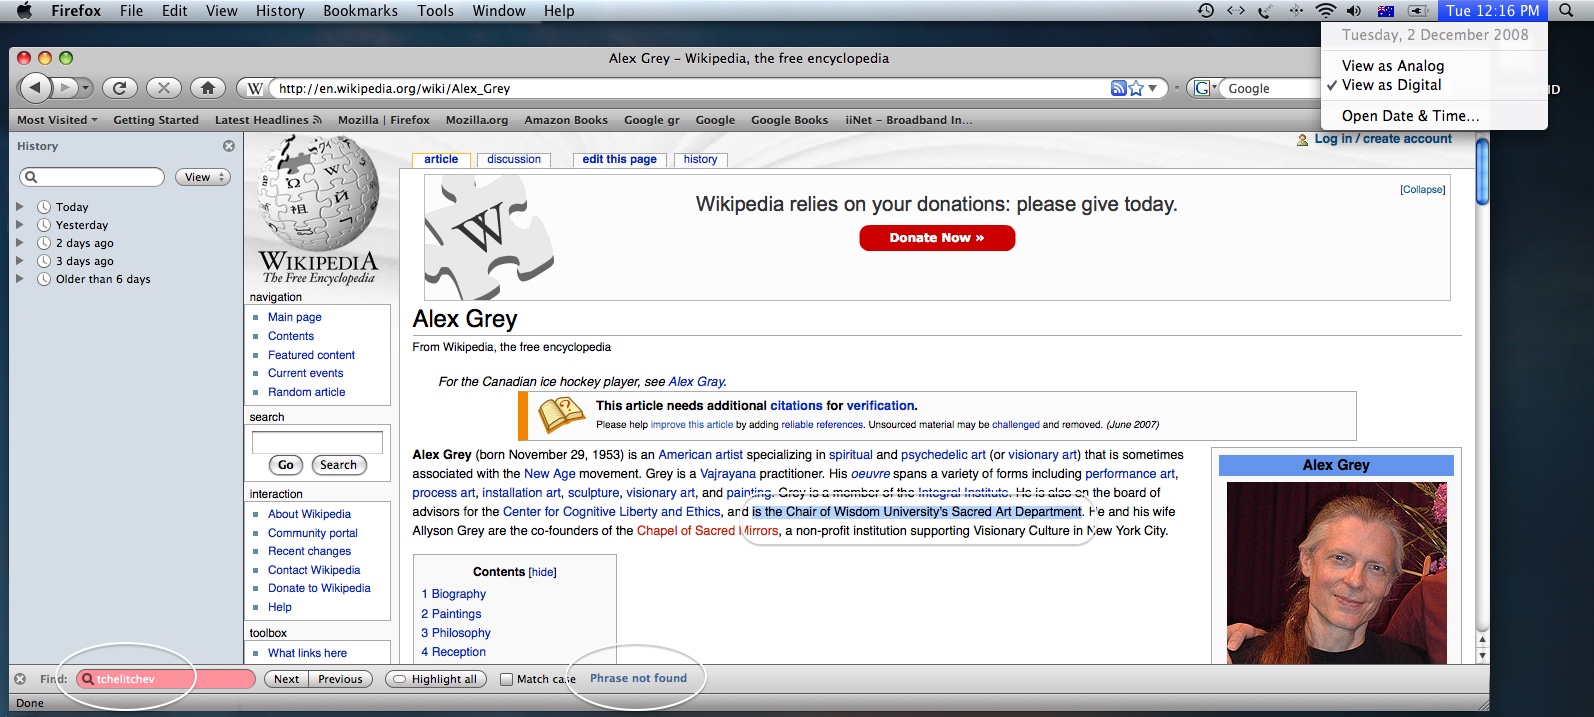The width and height of the screenshot is (1594, 717).
Task: Expand the 3 days ago history group
Action: point(19,261)
